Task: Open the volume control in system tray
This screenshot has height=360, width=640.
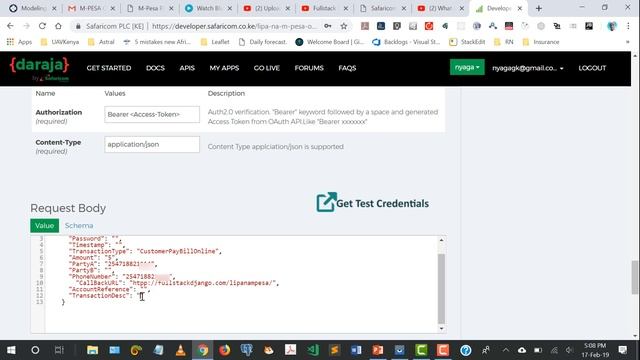Action: click(x=569, y=350)
